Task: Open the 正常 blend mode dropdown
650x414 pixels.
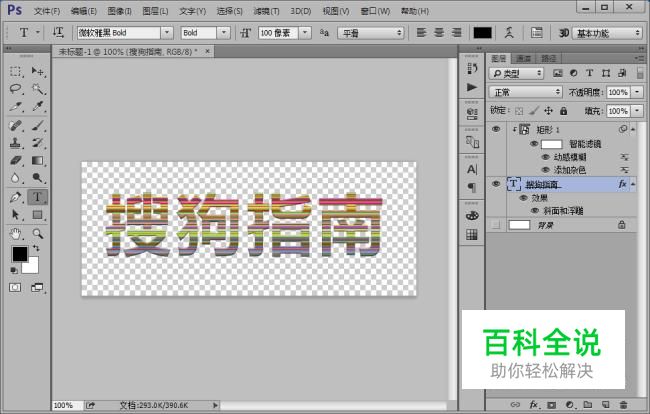Action: click(526, 92)
